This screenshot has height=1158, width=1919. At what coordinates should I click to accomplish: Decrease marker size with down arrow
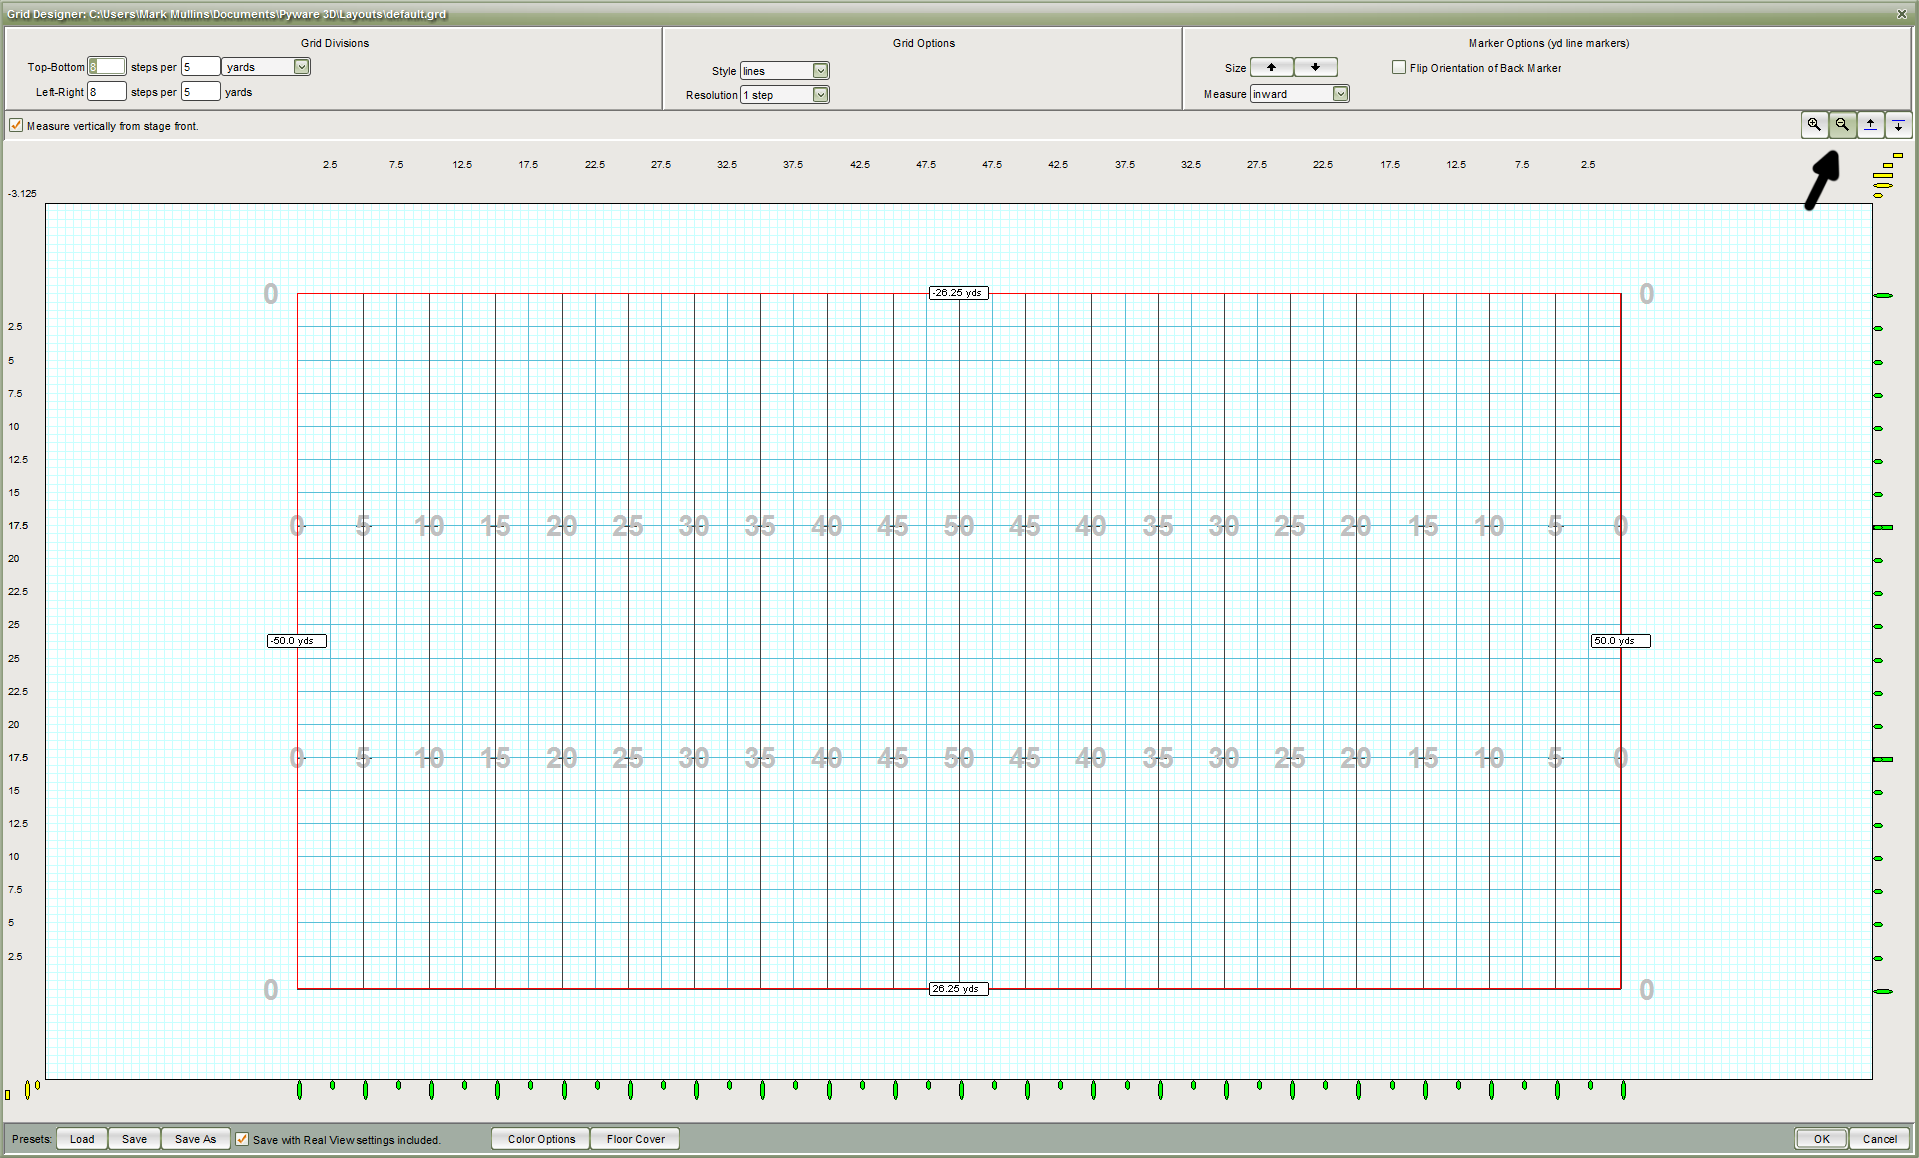pyautogui.click(x=1315, y=67)
